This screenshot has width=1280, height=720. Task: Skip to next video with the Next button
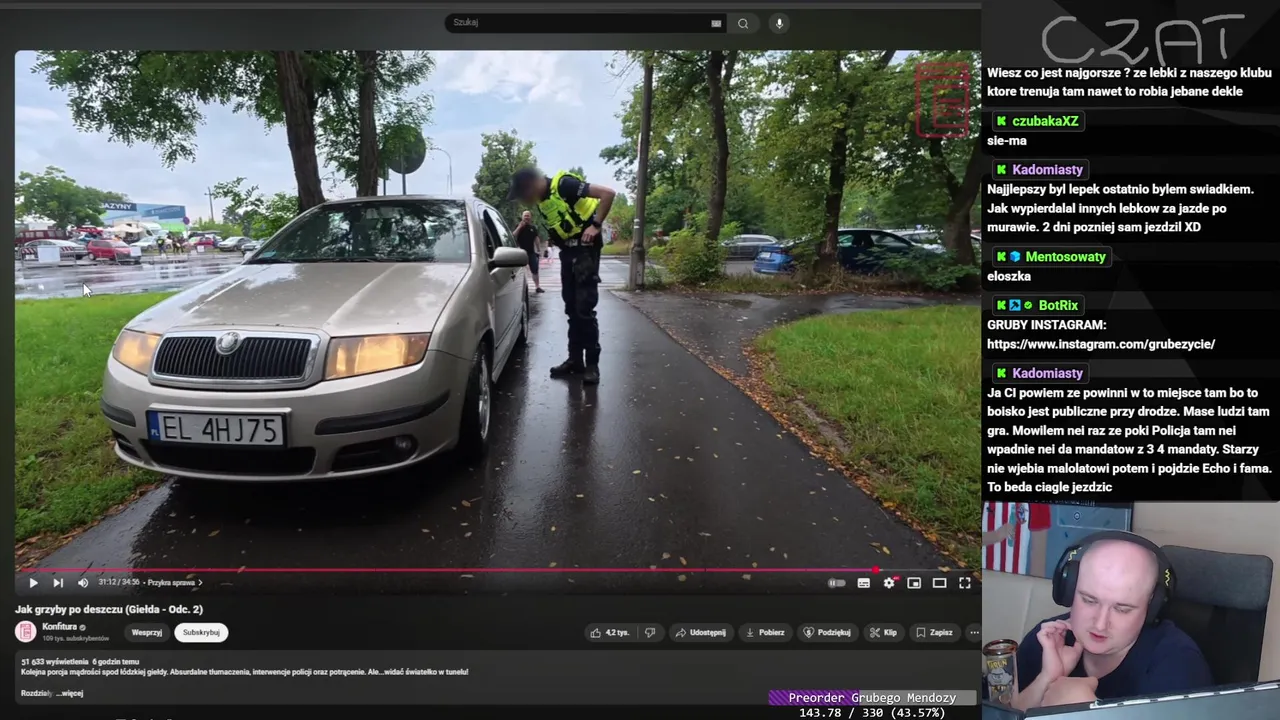point(58,583)
